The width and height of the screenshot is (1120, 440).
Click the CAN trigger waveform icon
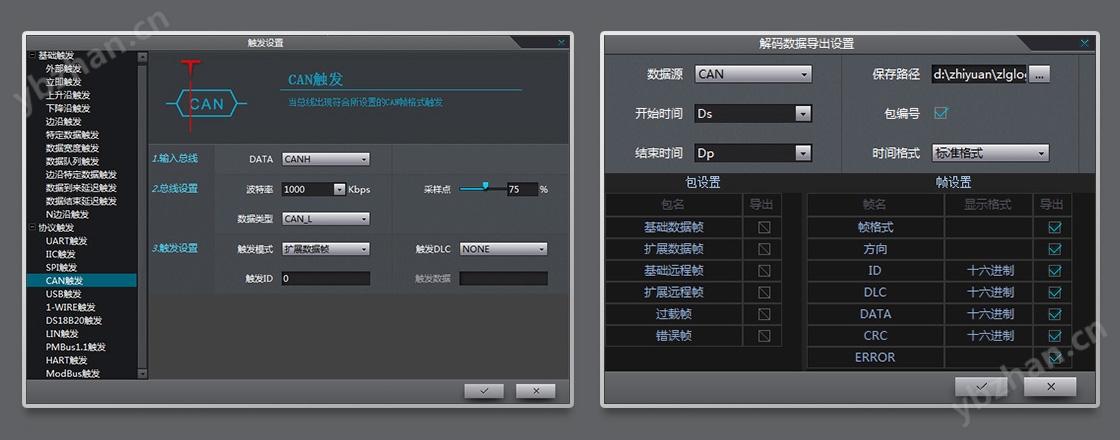pyautogui.click(x=206, y=103)
